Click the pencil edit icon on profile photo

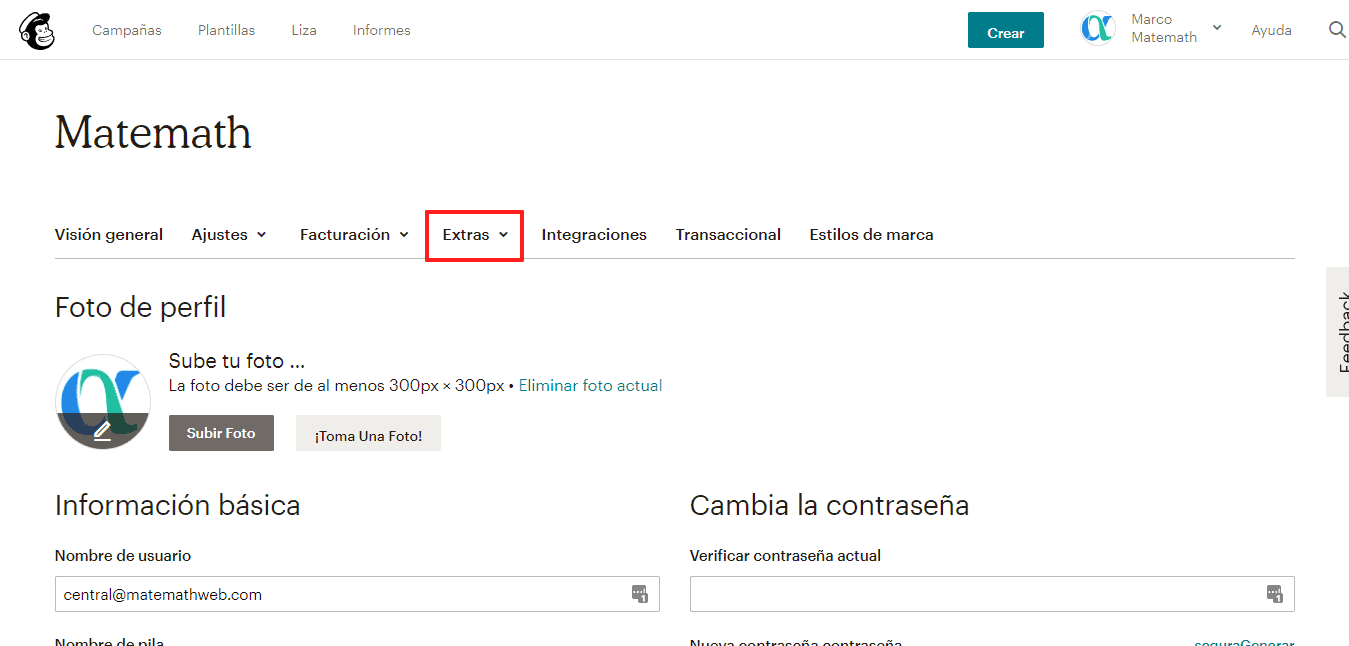pos(102,431)
